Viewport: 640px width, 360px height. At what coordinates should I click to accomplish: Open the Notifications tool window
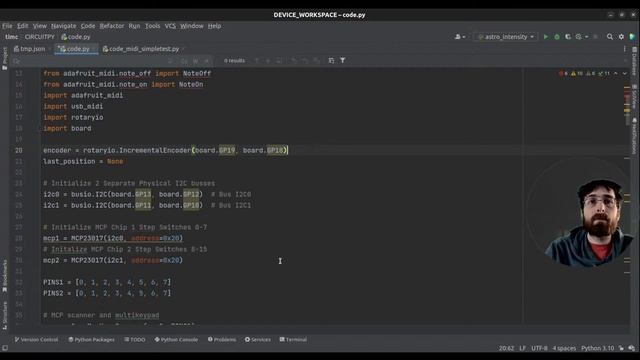[635, 136]
